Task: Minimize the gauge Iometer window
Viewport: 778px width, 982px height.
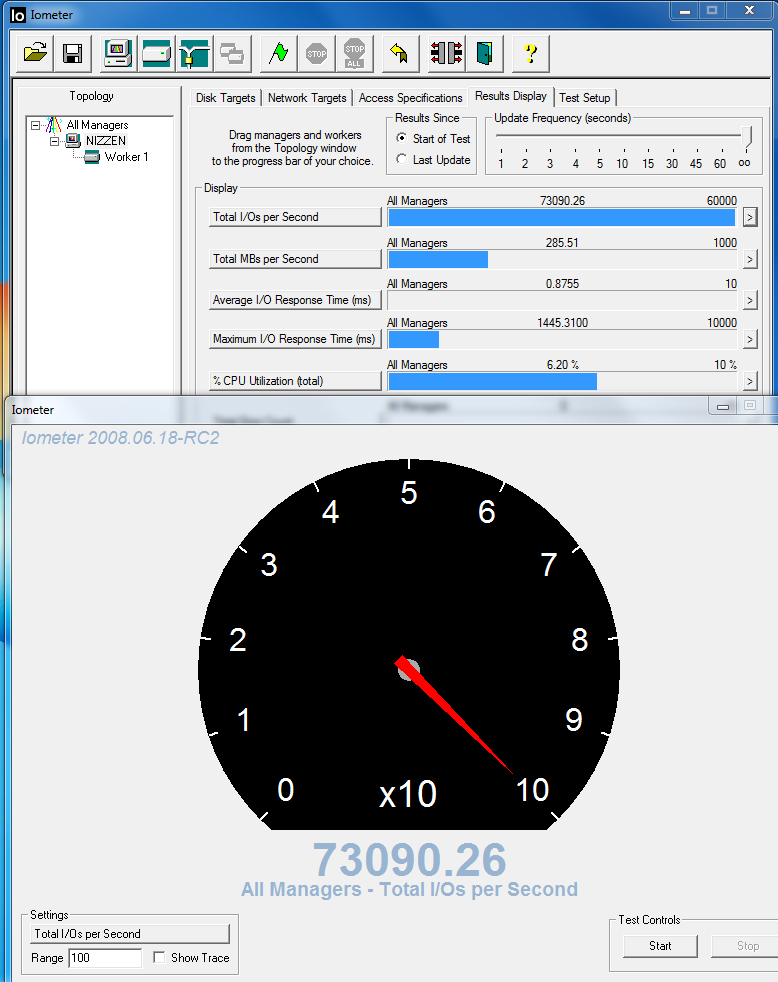Action: click(x=723, y=406)
